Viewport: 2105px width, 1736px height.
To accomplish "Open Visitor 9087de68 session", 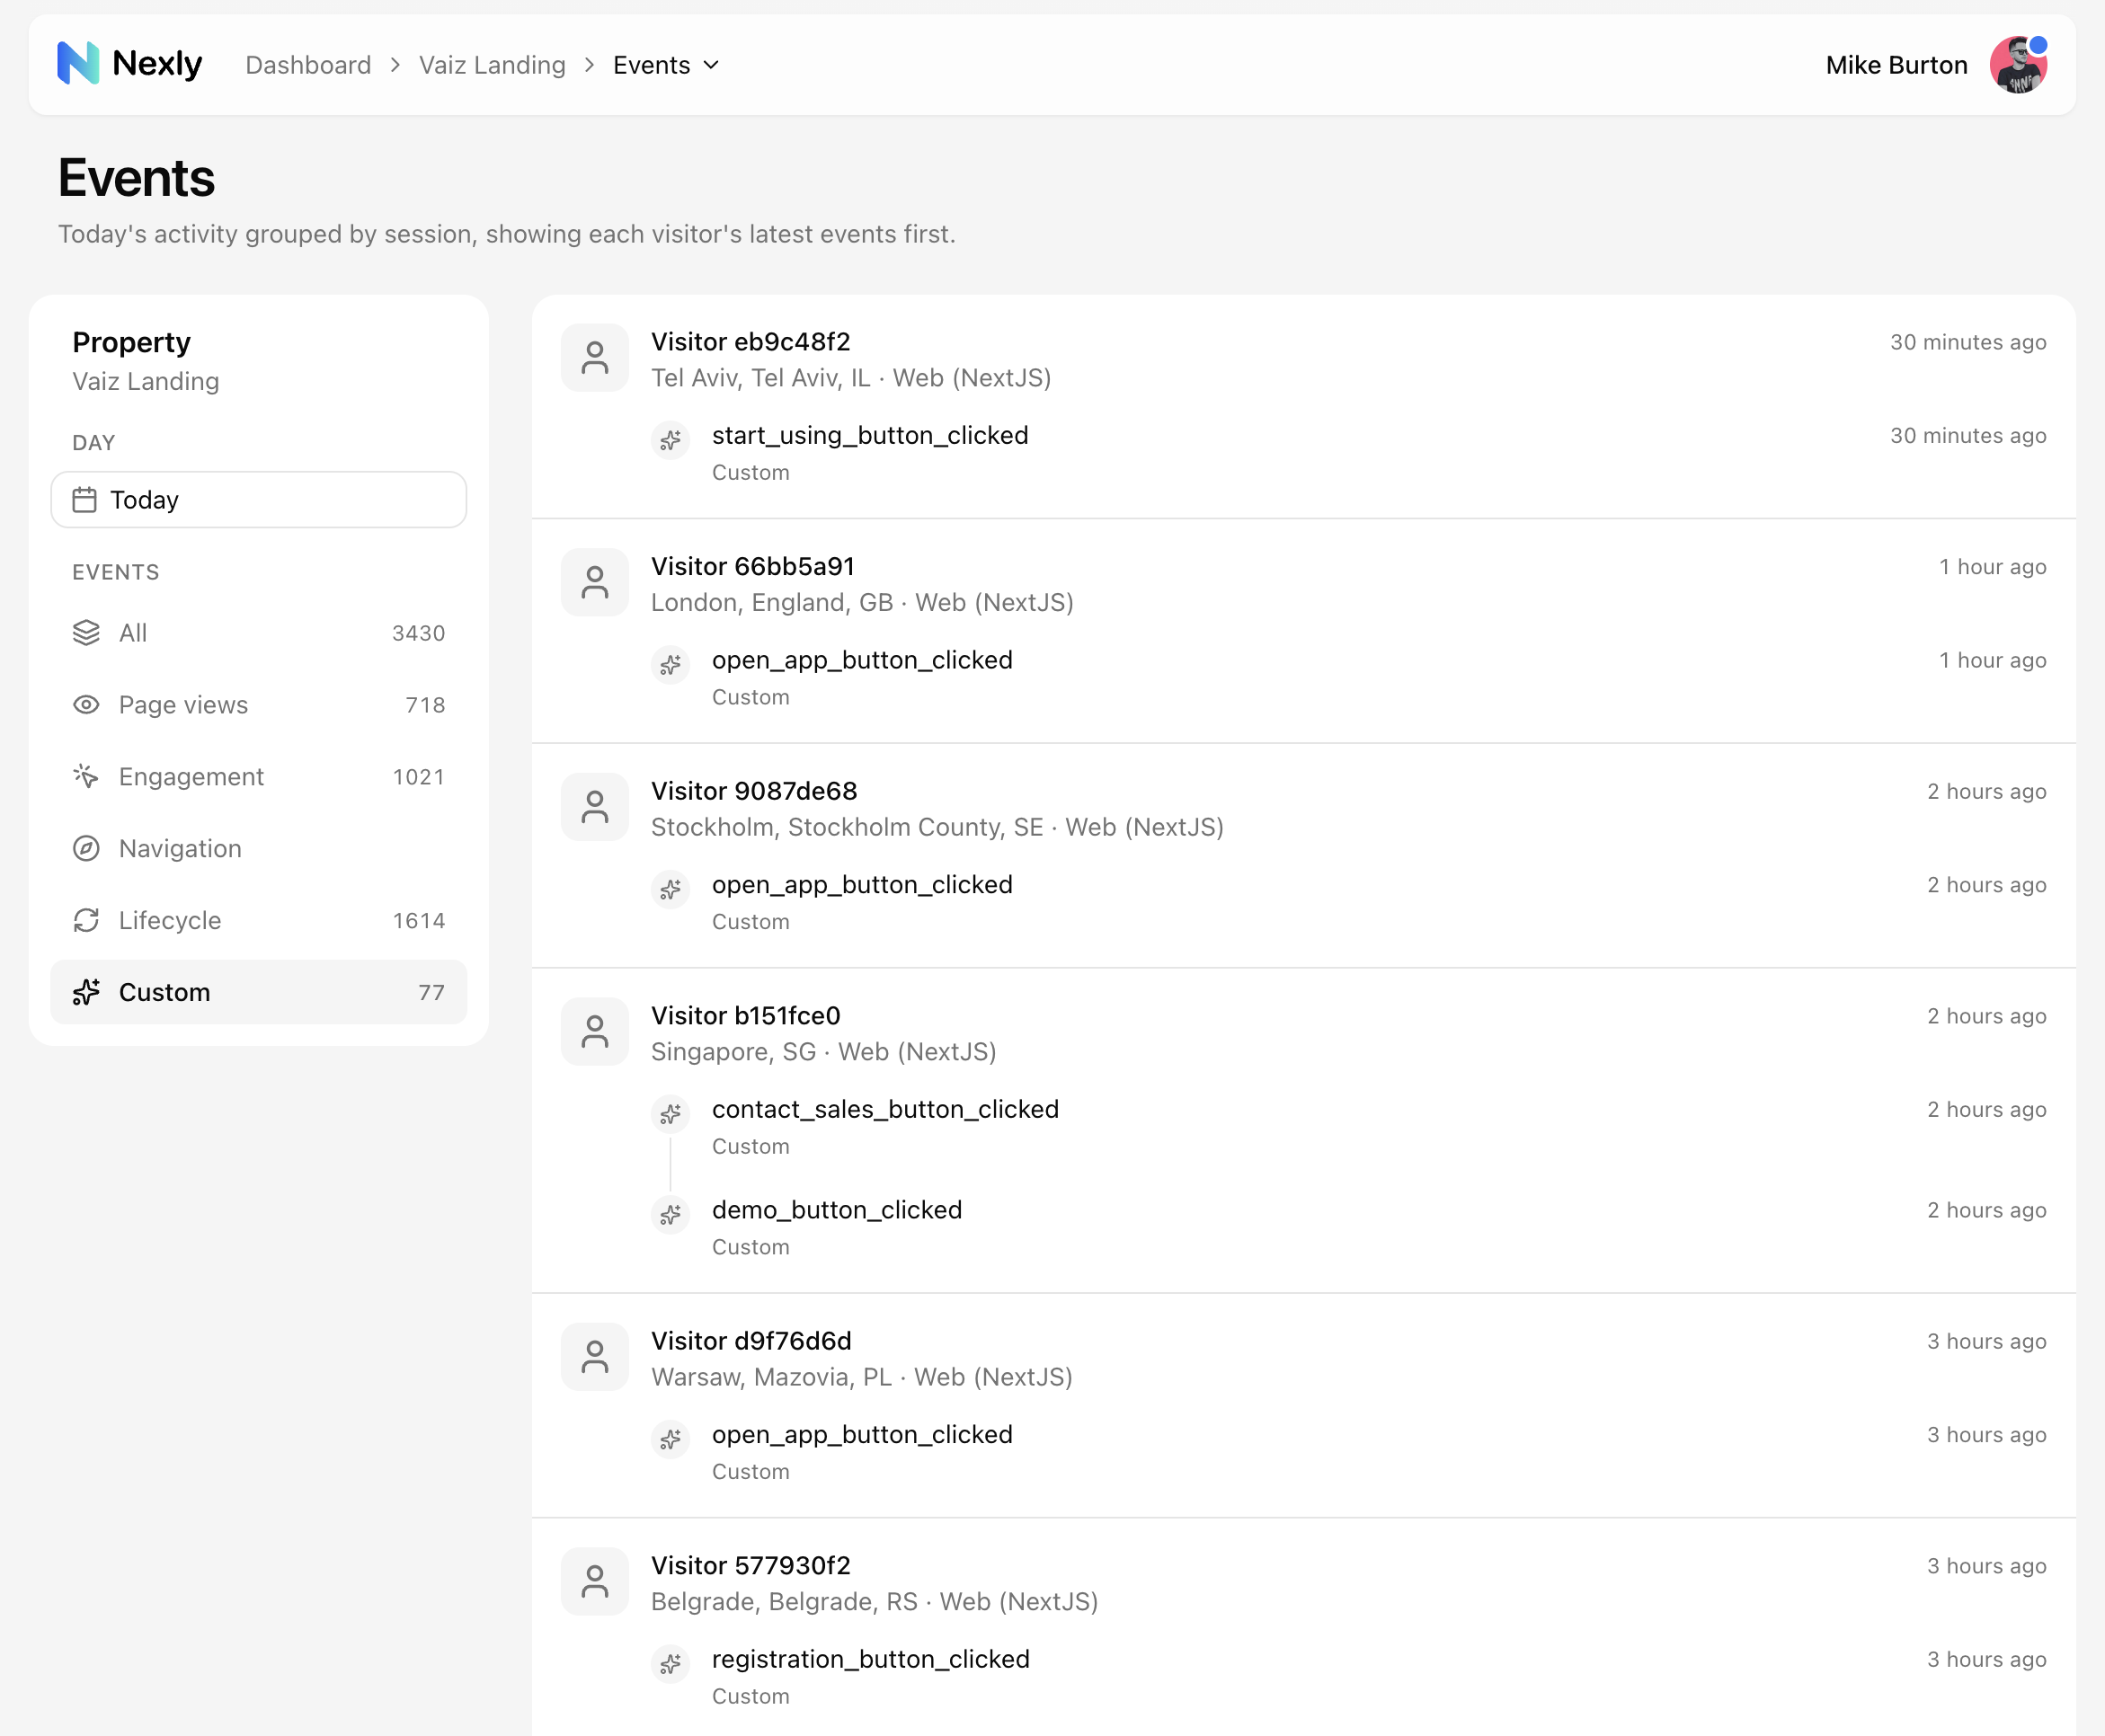I will pos(754,791).
